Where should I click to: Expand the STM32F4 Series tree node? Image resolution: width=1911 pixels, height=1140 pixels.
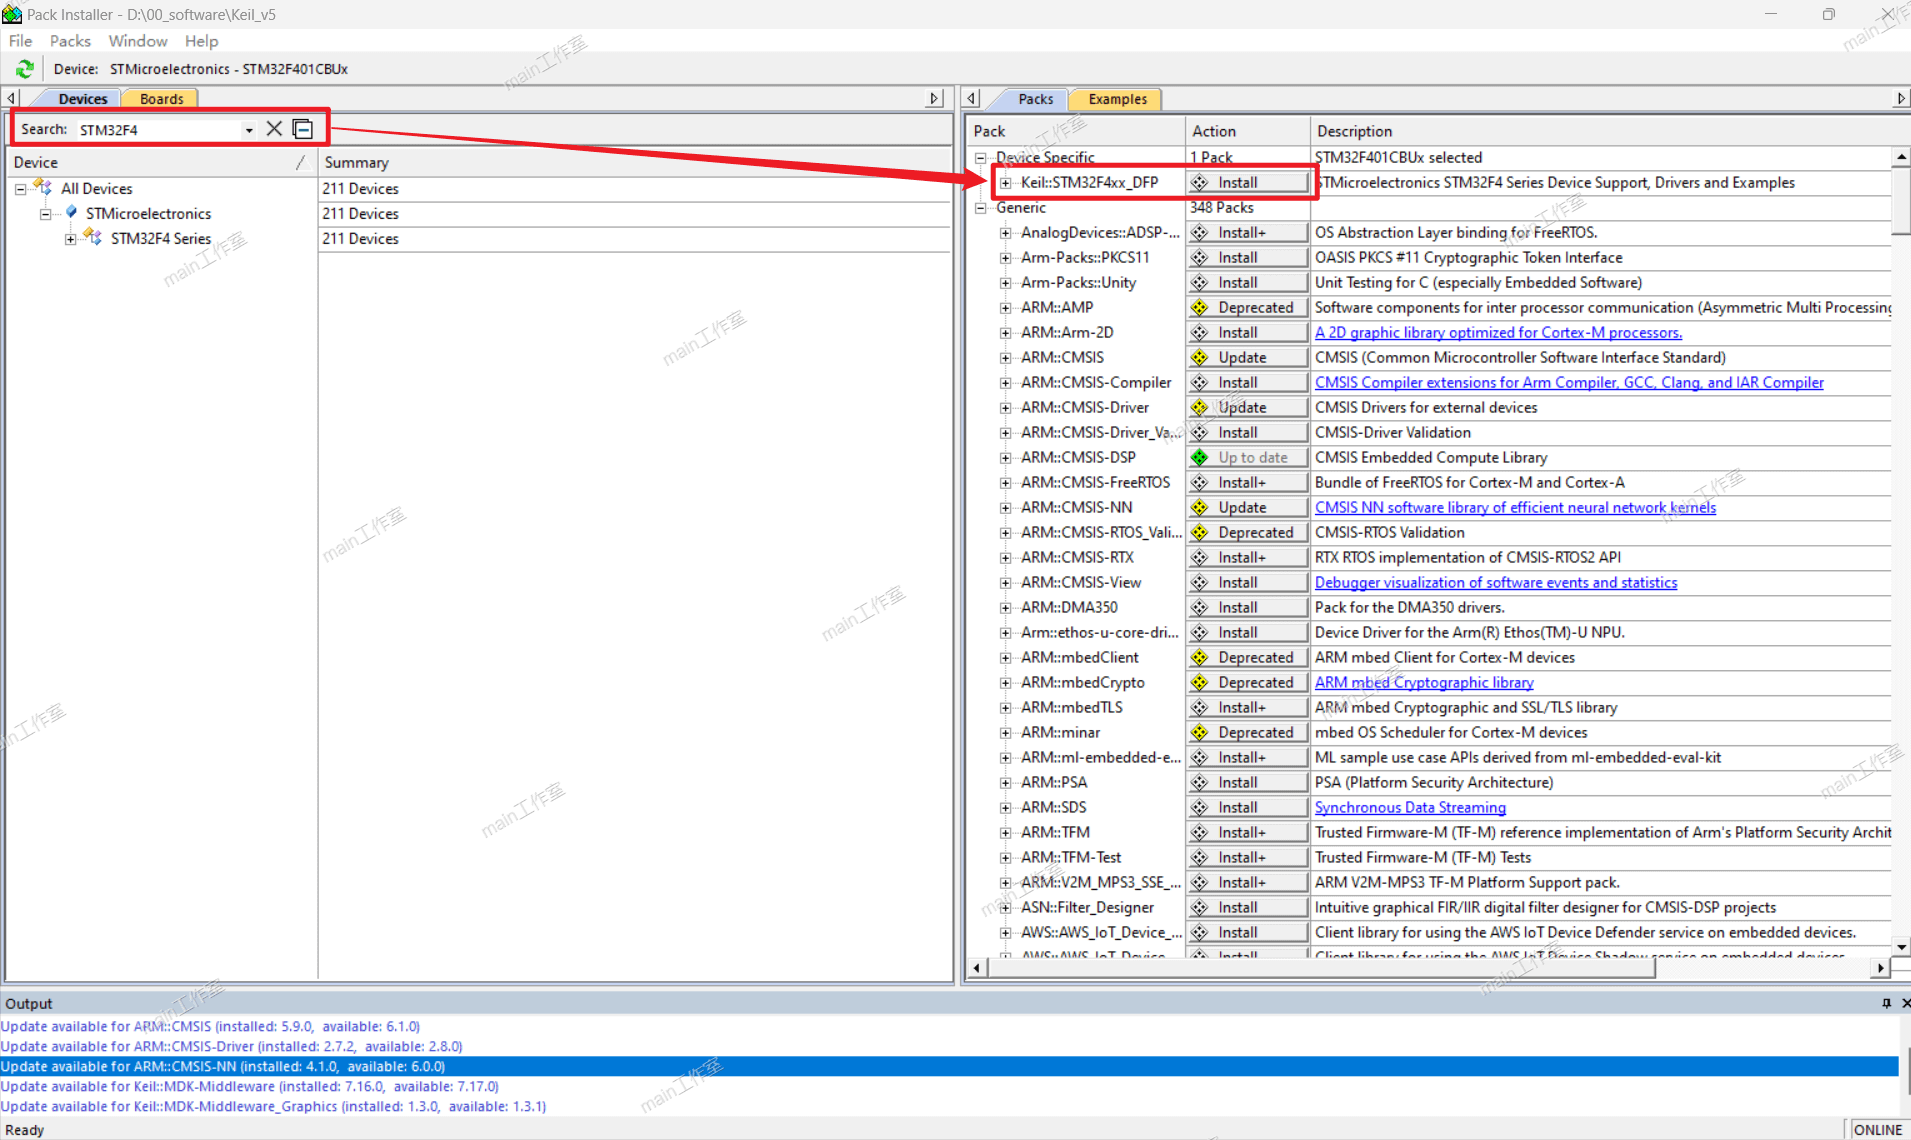pyautogui.click(x=70, y=239)
